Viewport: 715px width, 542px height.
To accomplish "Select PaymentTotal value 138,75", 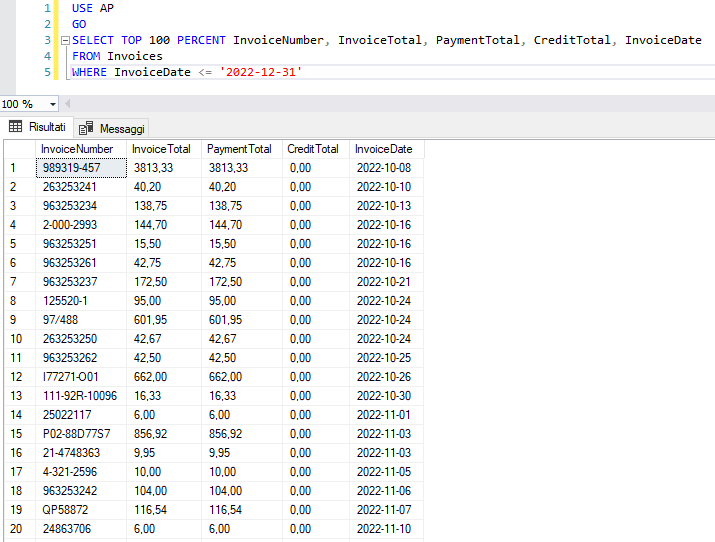I will coord(242,206).
